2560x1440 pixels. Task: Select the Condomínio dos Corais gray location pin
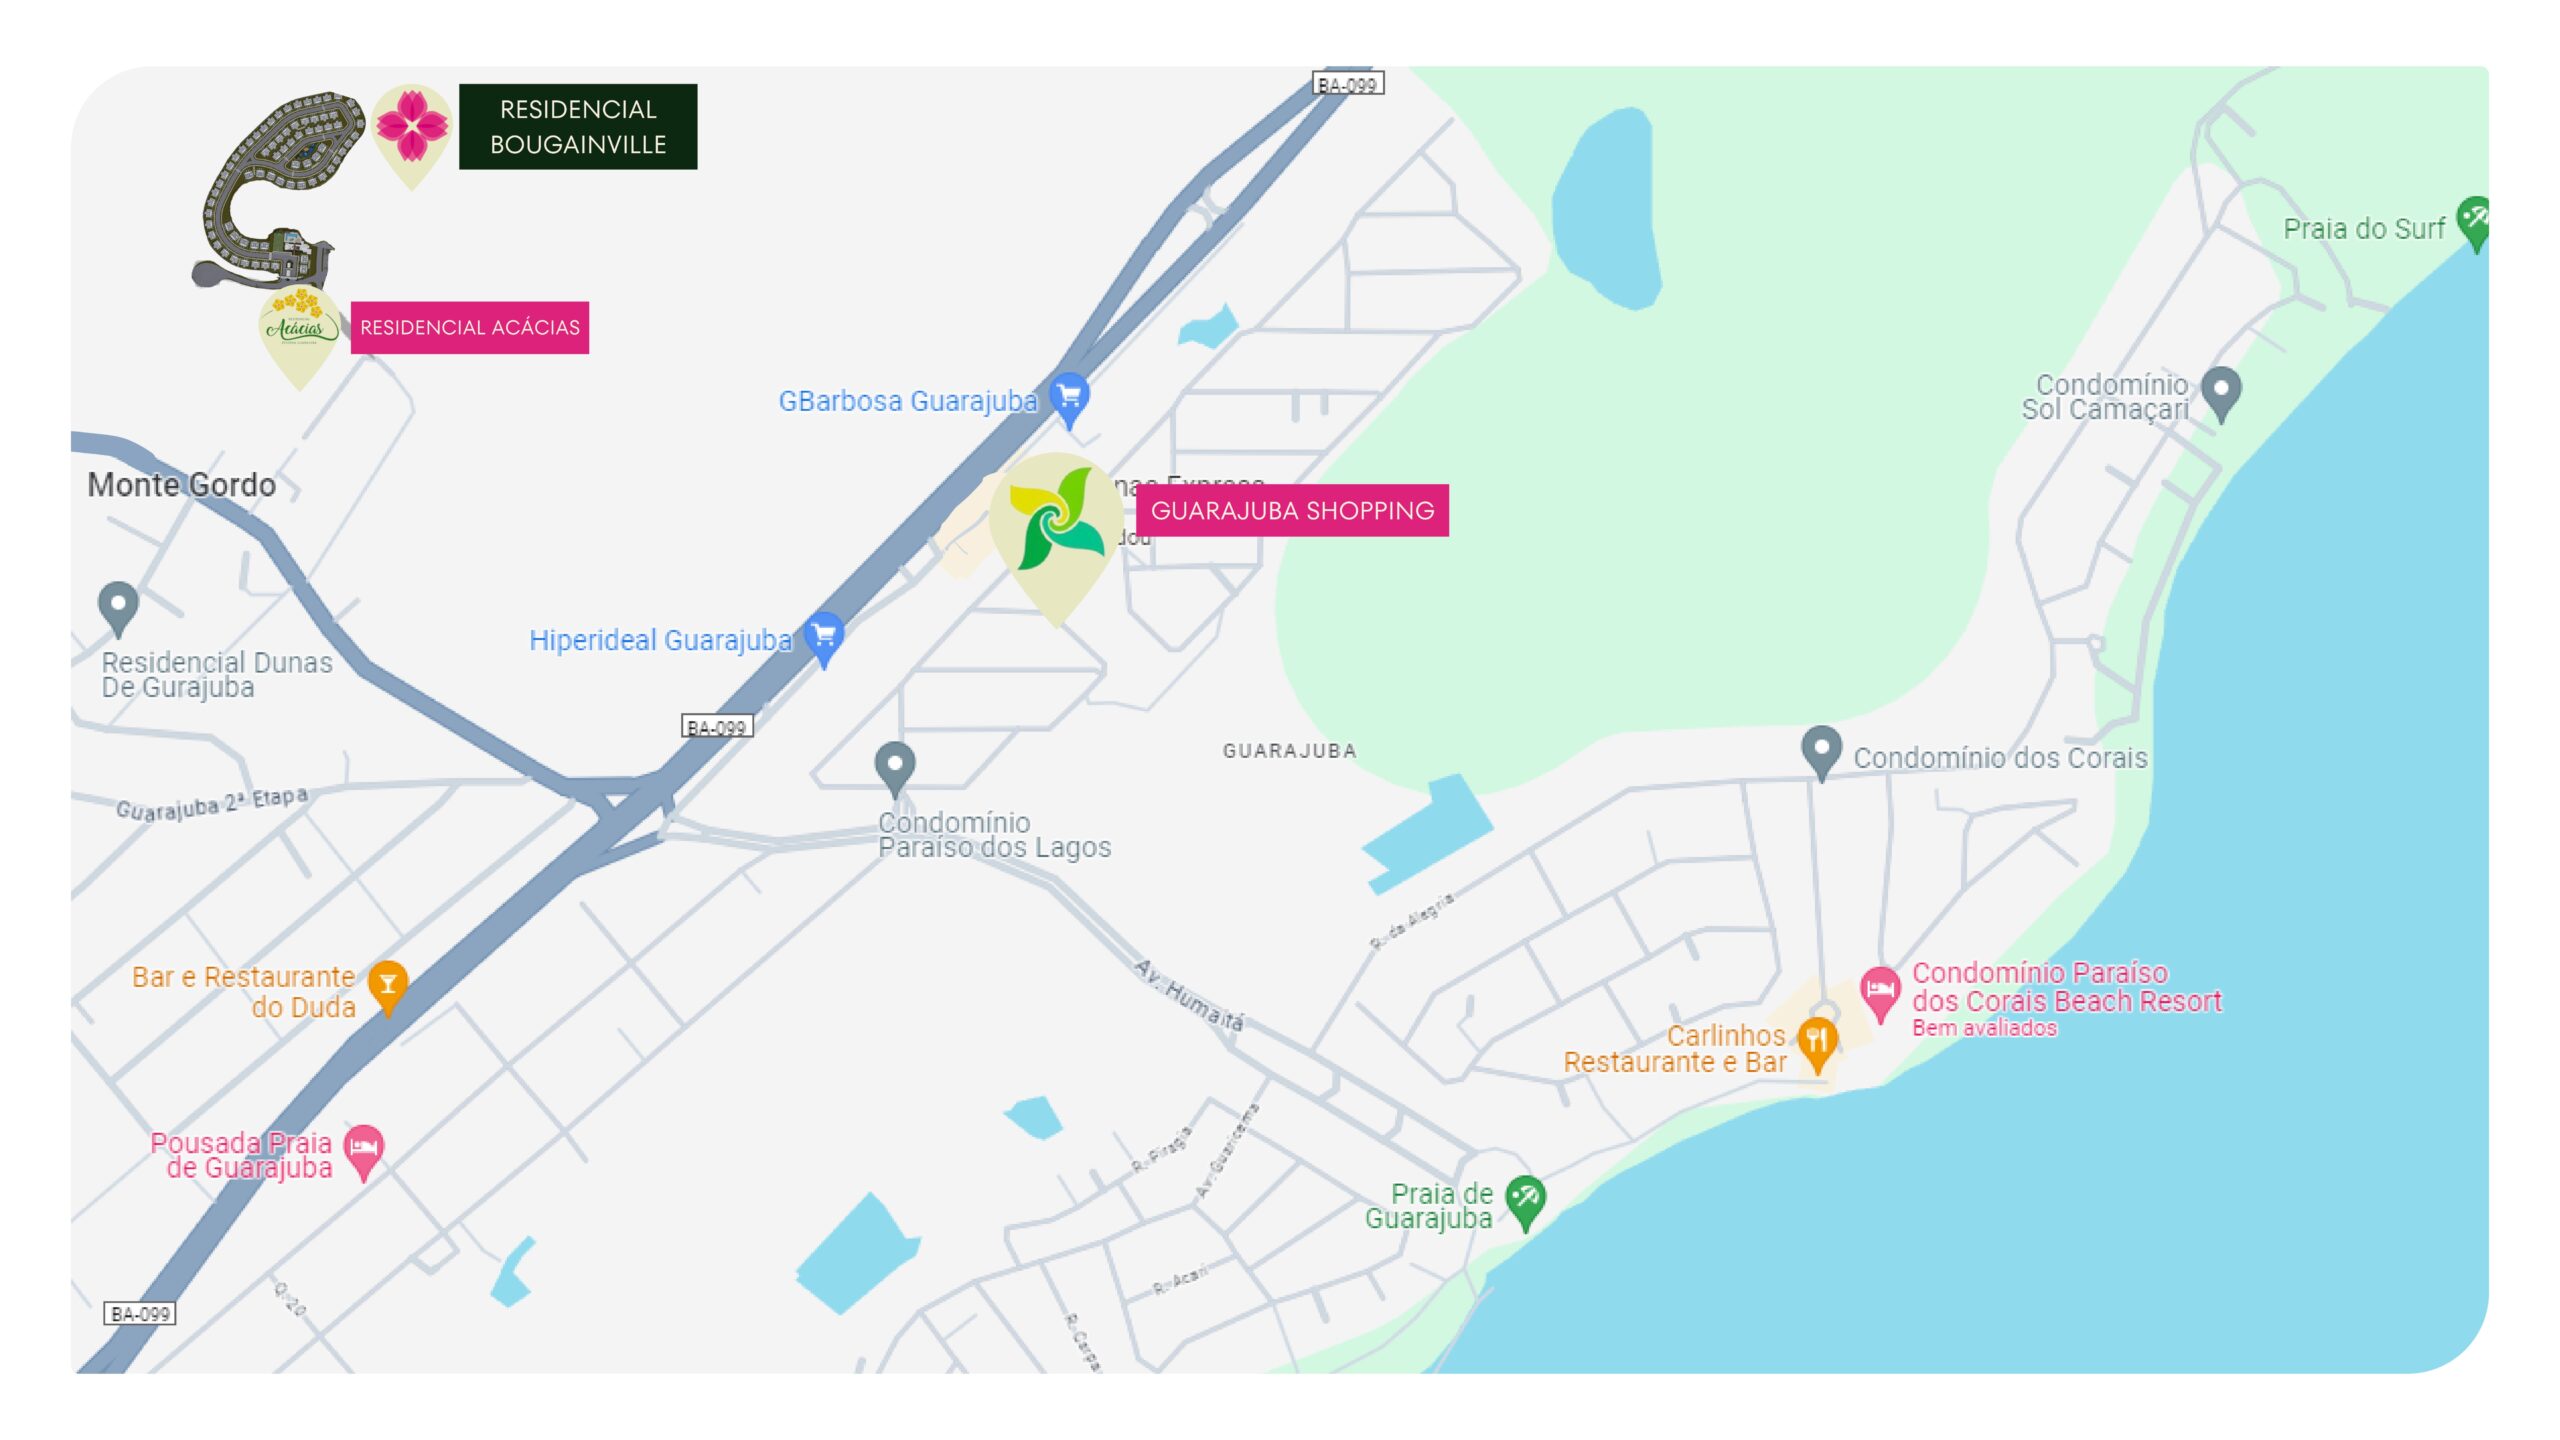[x=1821, y=753]
